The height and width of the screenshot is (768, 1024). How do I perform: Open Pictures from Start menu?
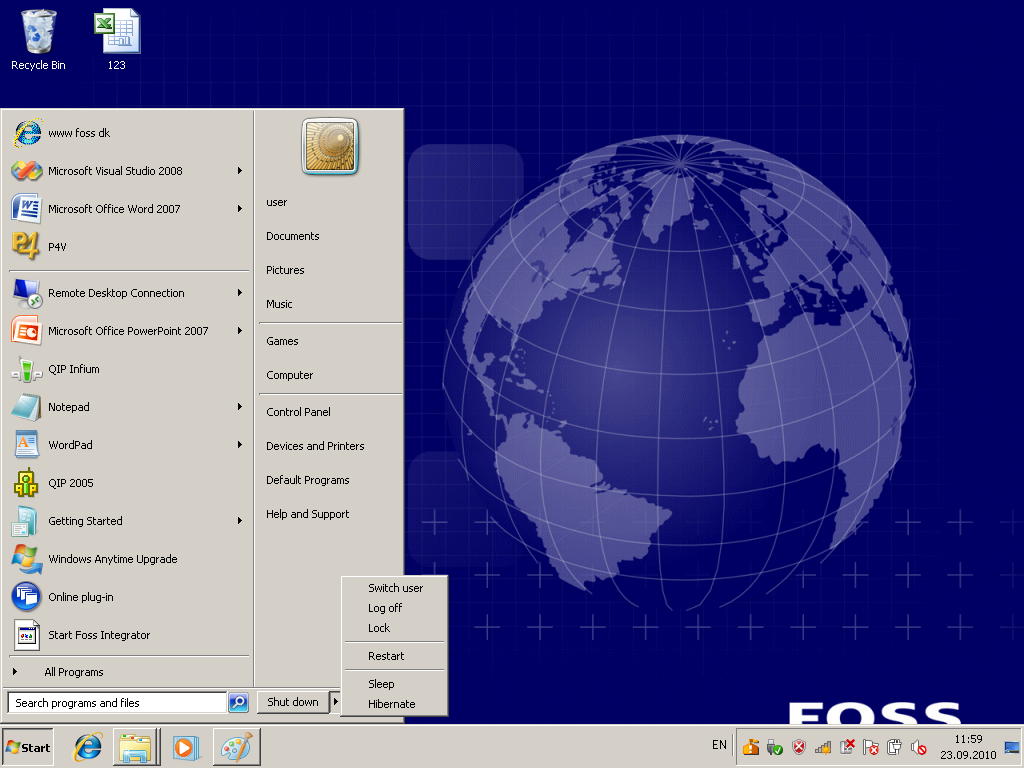[x=285, y=270]
